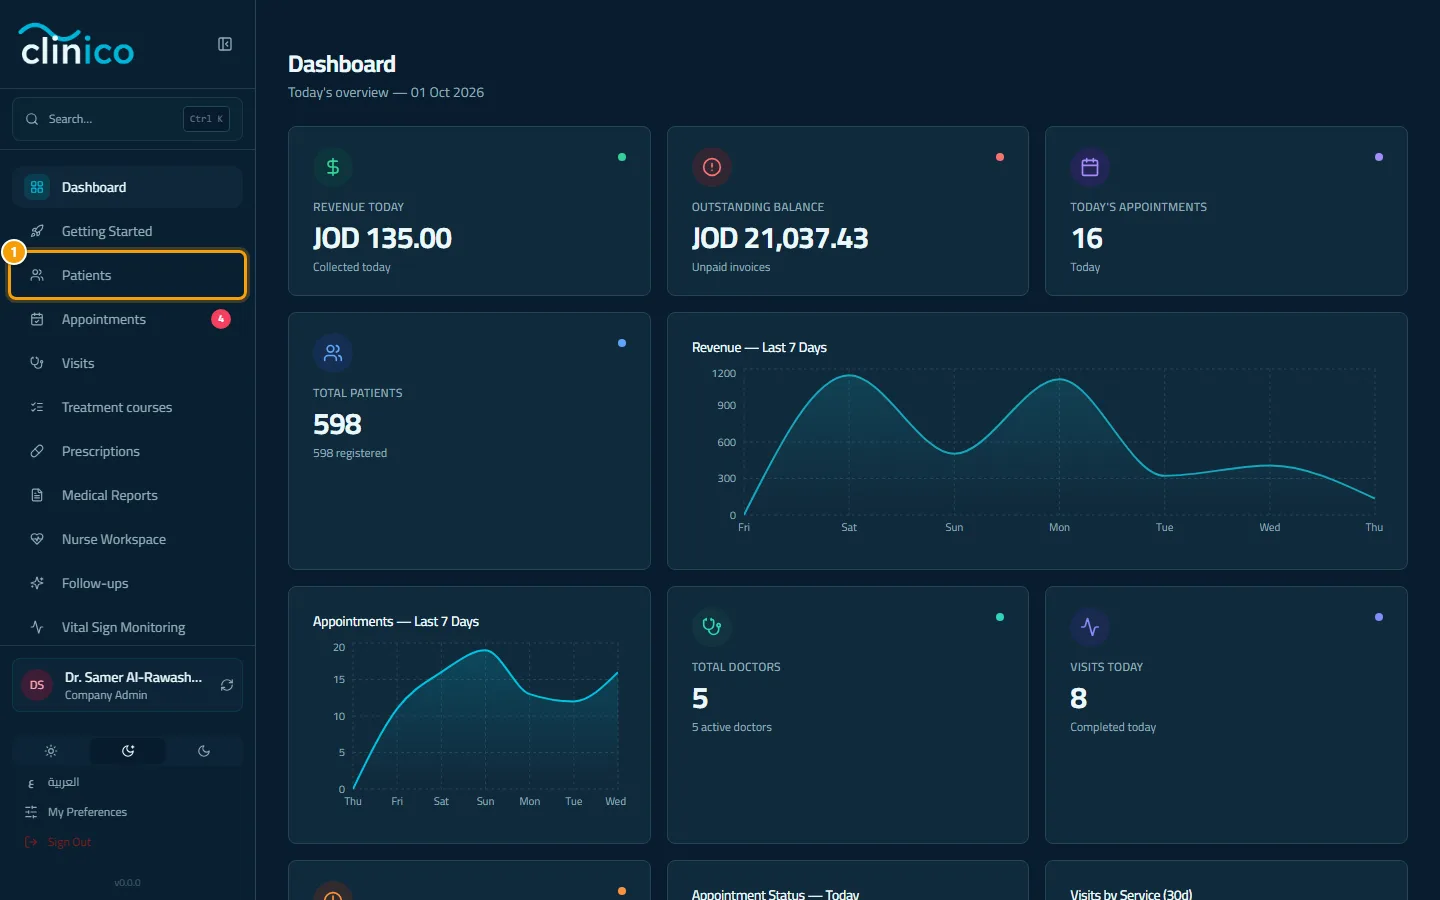Screen dimensions: 1440x900
Task: Click the calendar icon in Today's Appointments card
Action: coord(1090,167)
